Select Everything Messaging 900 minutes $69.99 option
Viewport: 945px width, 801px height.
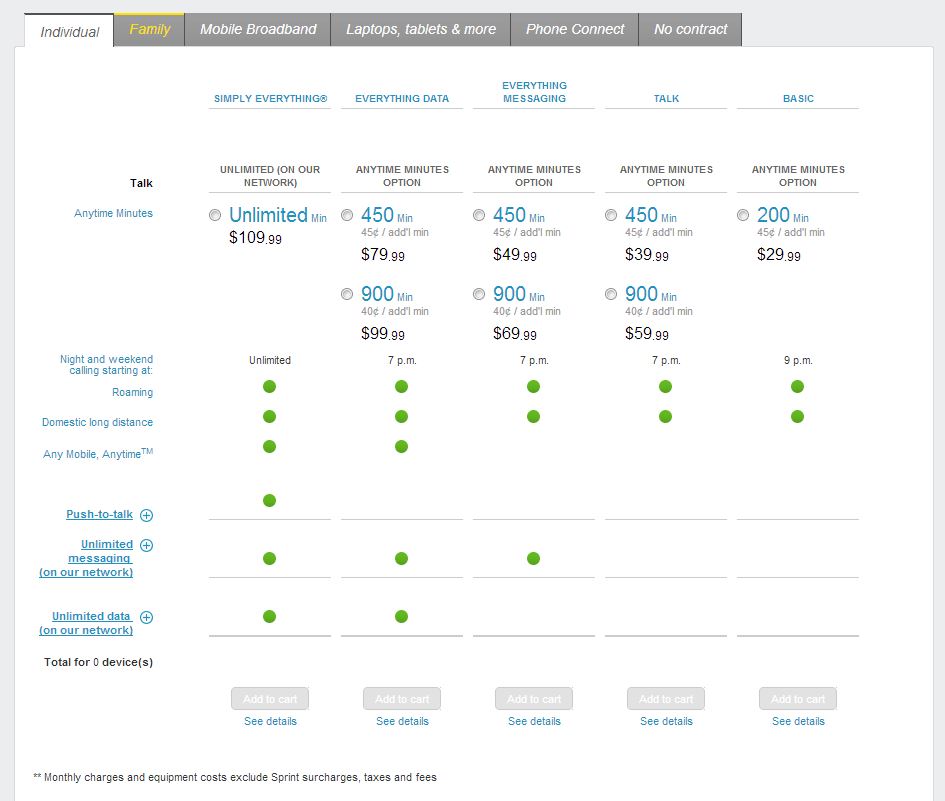(479, 294)
